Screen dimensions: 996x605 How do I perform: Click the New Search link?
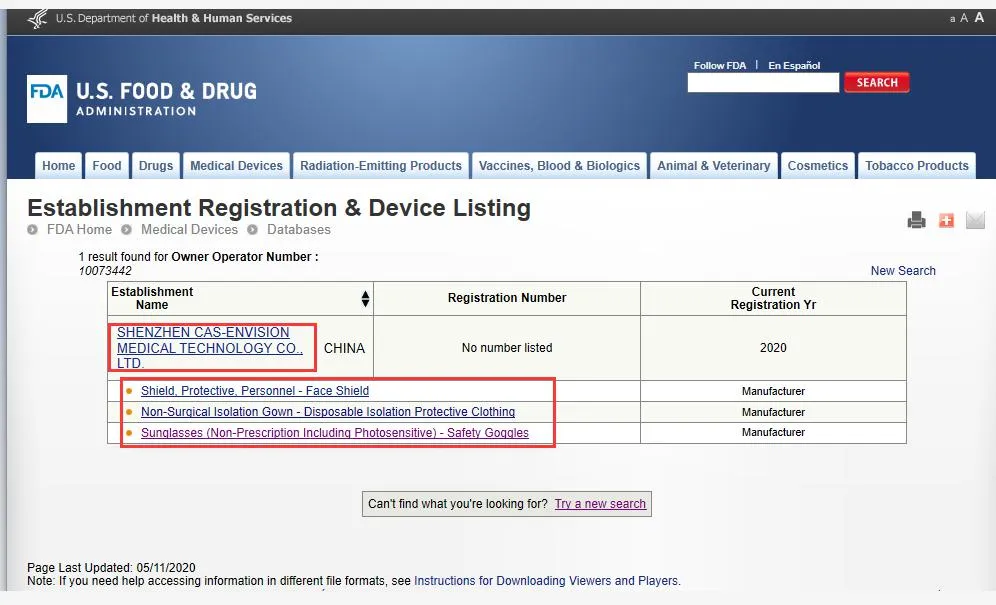coord(903,271)
